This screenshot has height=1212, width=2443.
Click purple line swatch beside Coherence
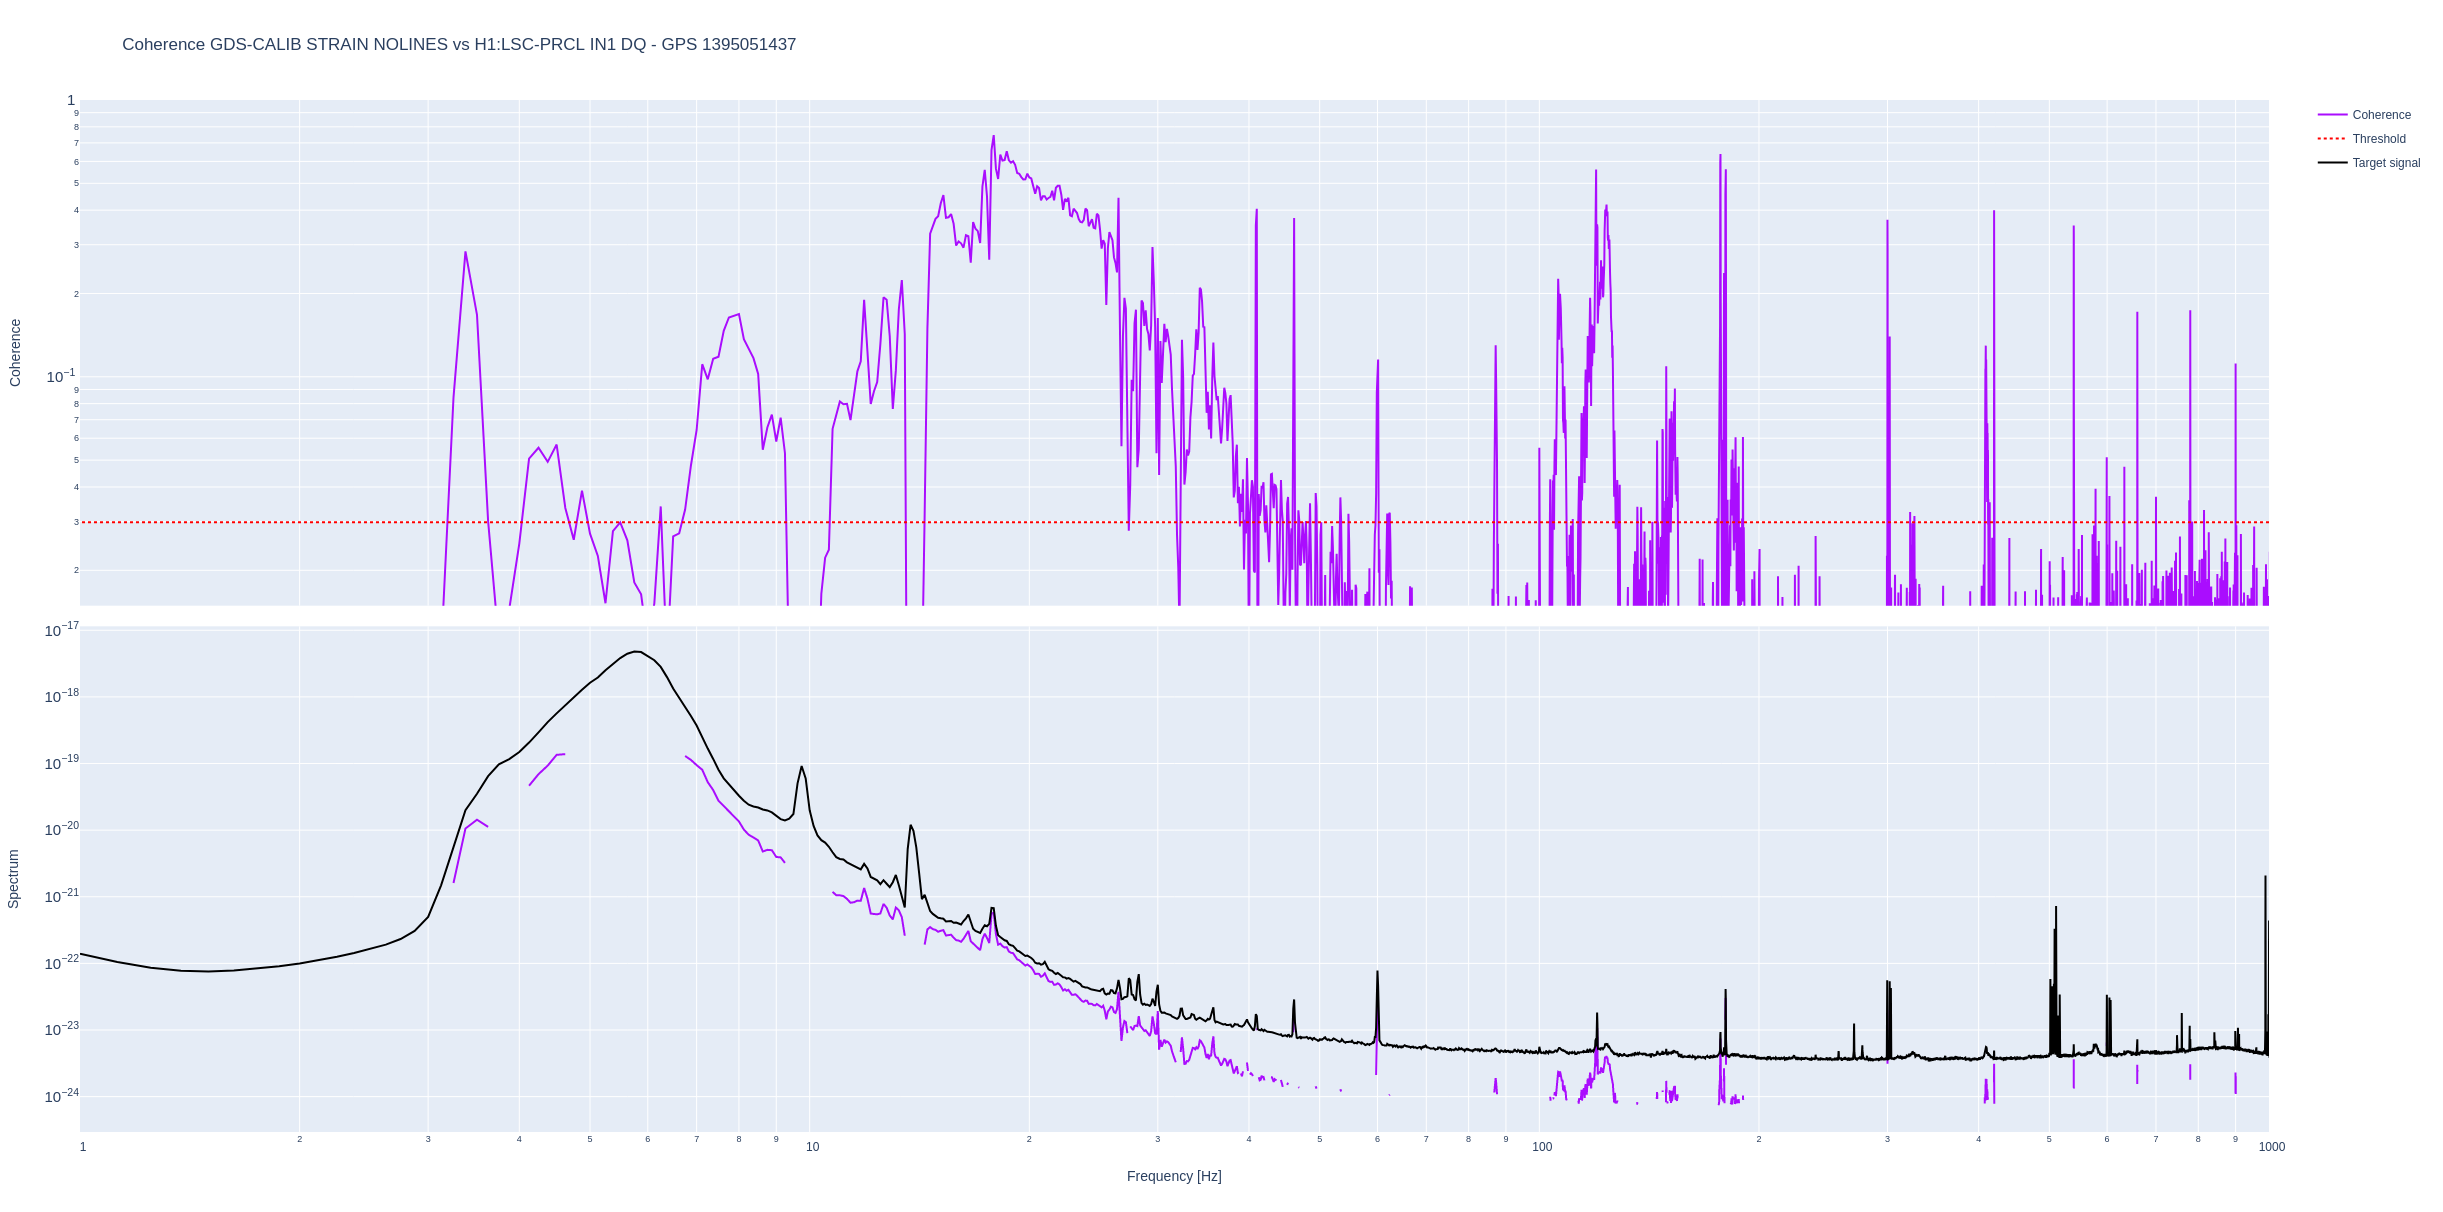2331,115
